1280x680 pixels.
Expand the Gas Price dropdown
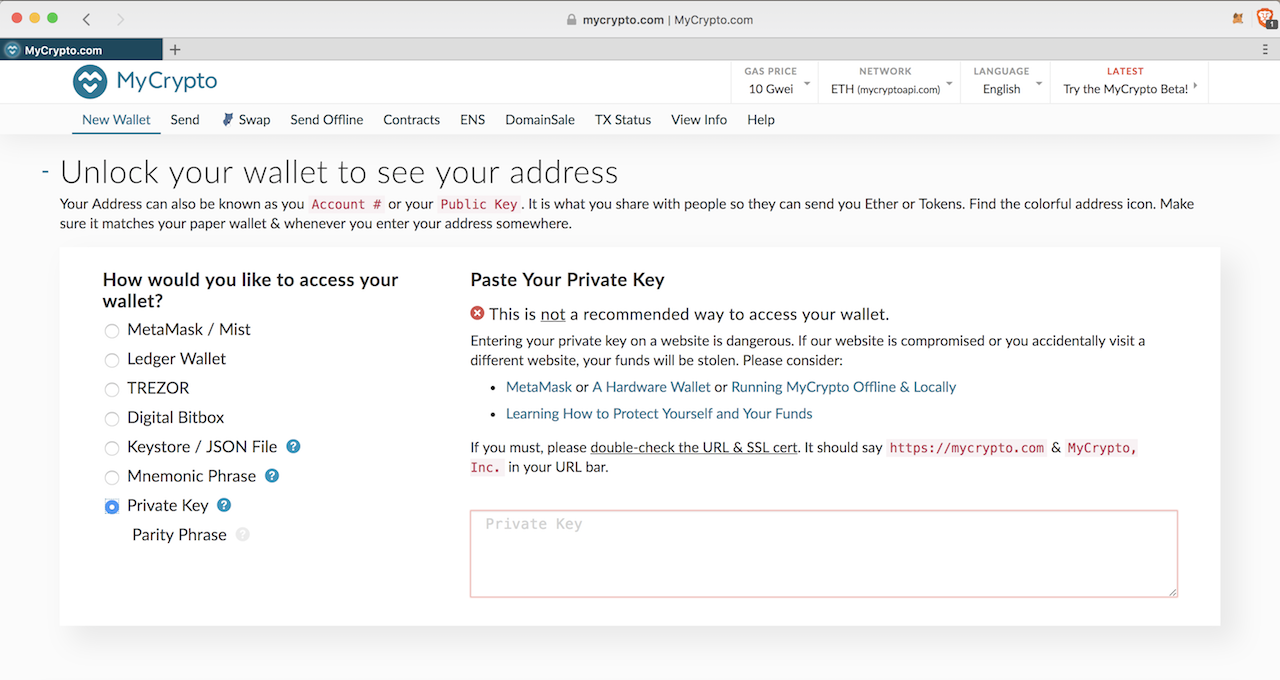(x=776, y=81)
